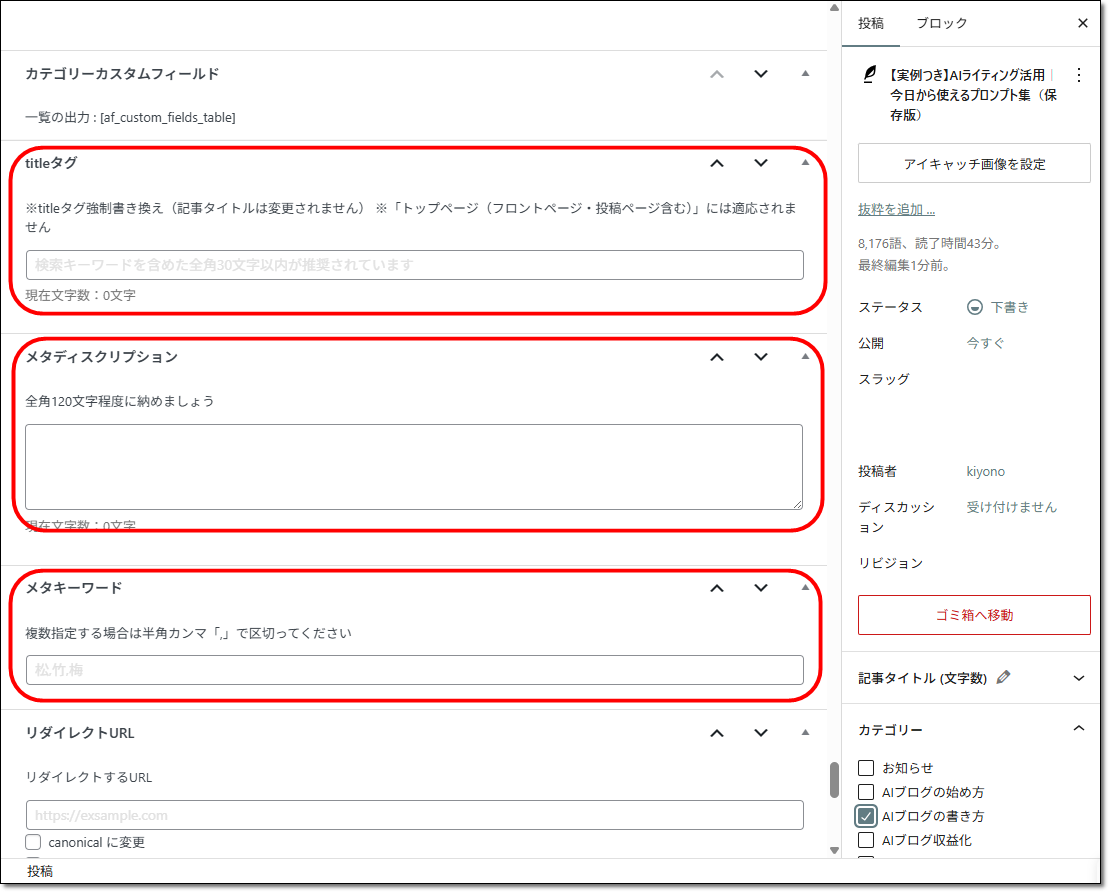The width and height of the screenshot is (1109, 892).
Task: Move the メタディスクリプション section down with its arrow
Action: 761,356
